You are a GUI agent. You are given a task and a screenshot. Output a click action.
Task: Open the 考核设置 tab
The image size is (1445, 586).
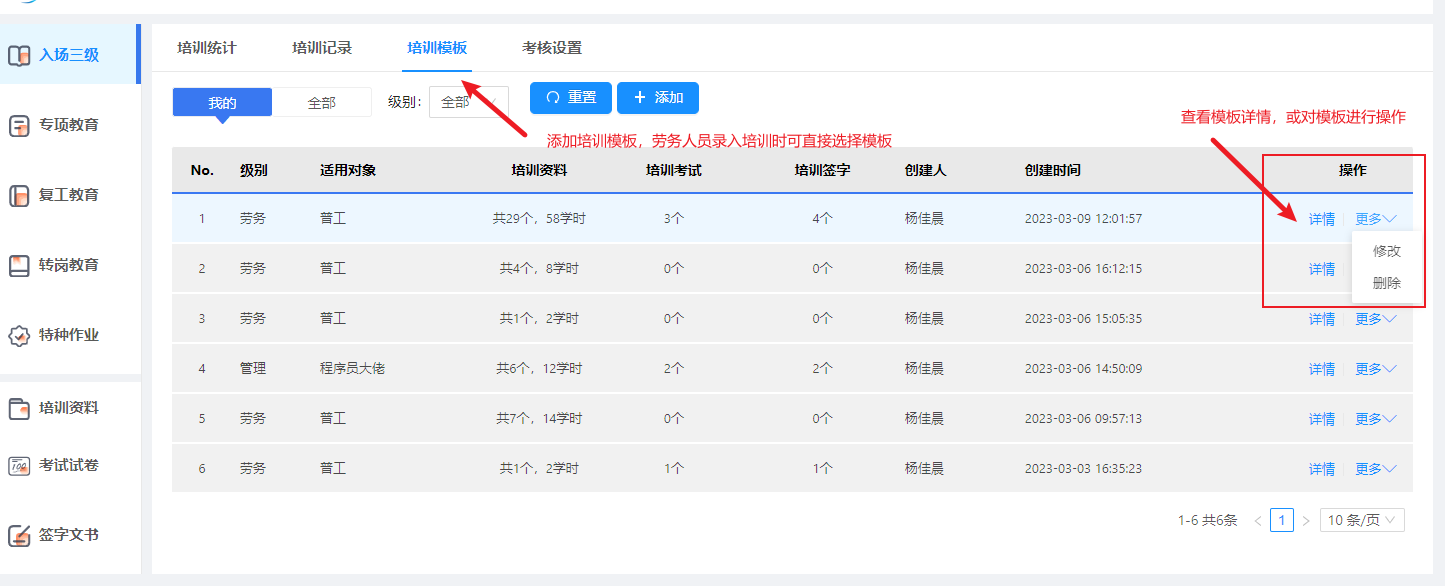pyautogui.click(x=552, y=47)
